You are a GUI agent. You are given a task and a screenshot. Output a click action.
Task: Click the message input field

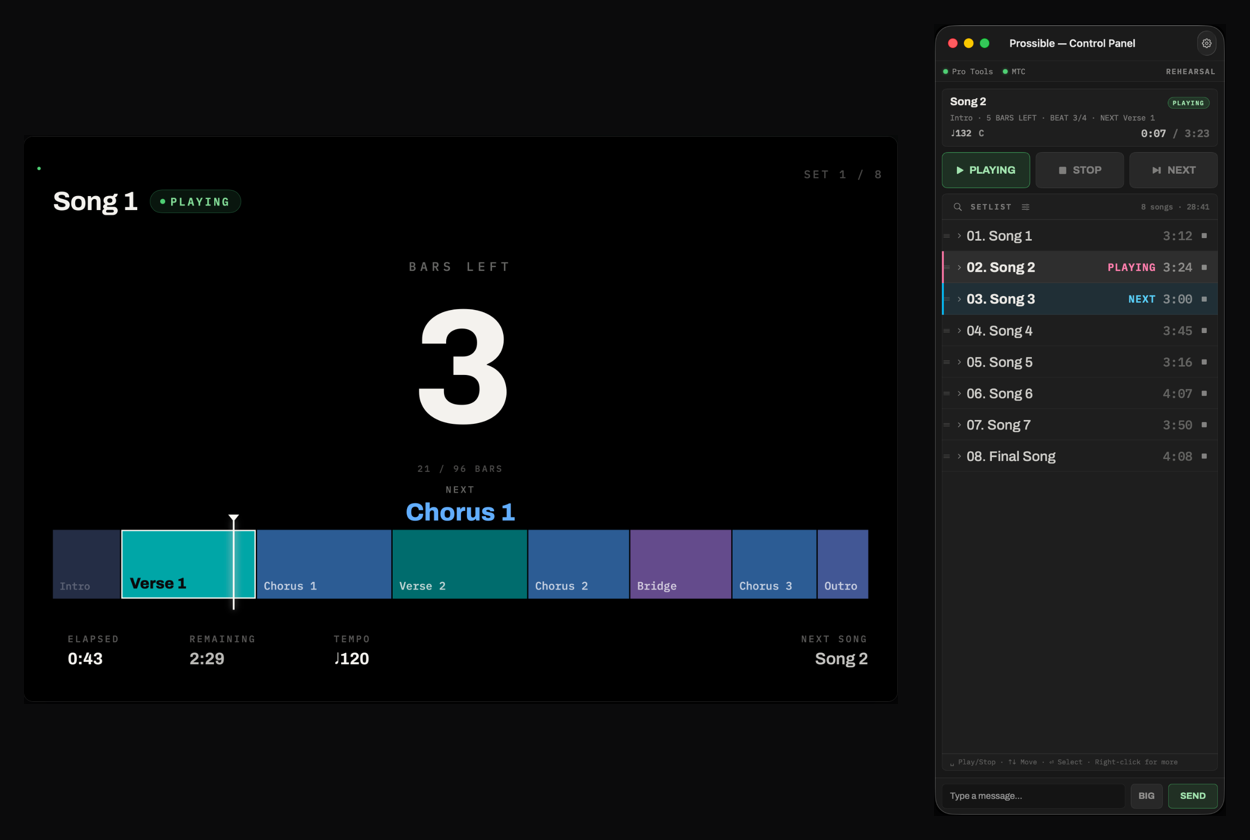click(x=1033, y=796)
